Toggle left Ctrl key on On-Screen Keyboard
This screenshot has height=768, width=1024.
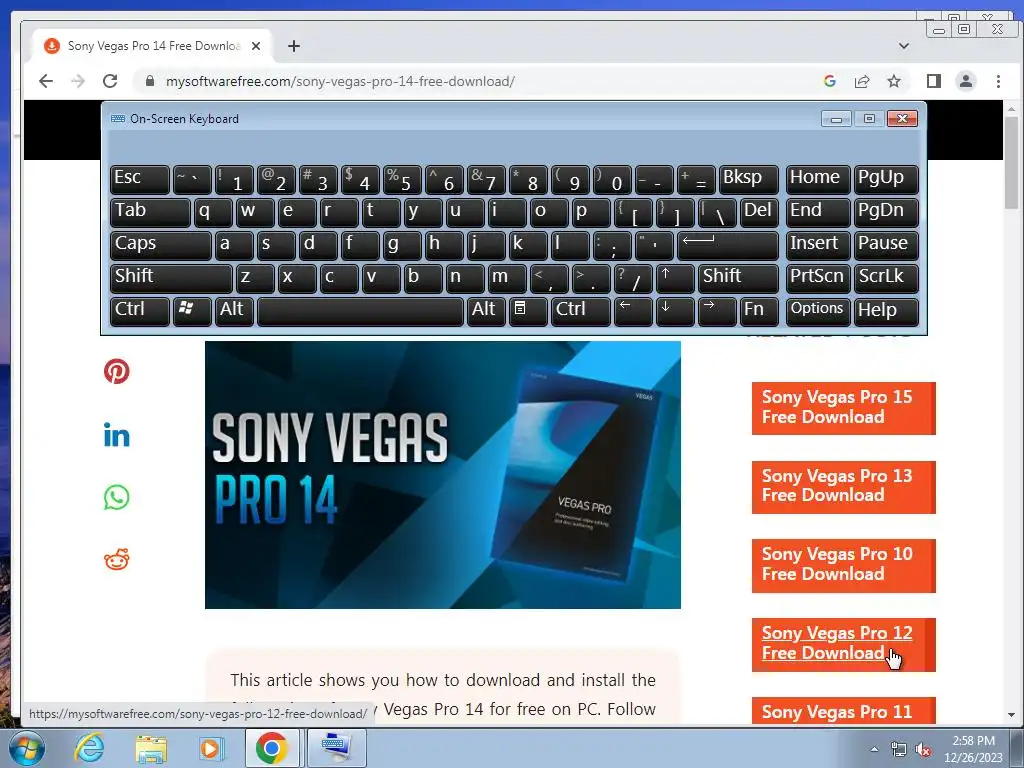pyautogui.click(x=140, y=311)
